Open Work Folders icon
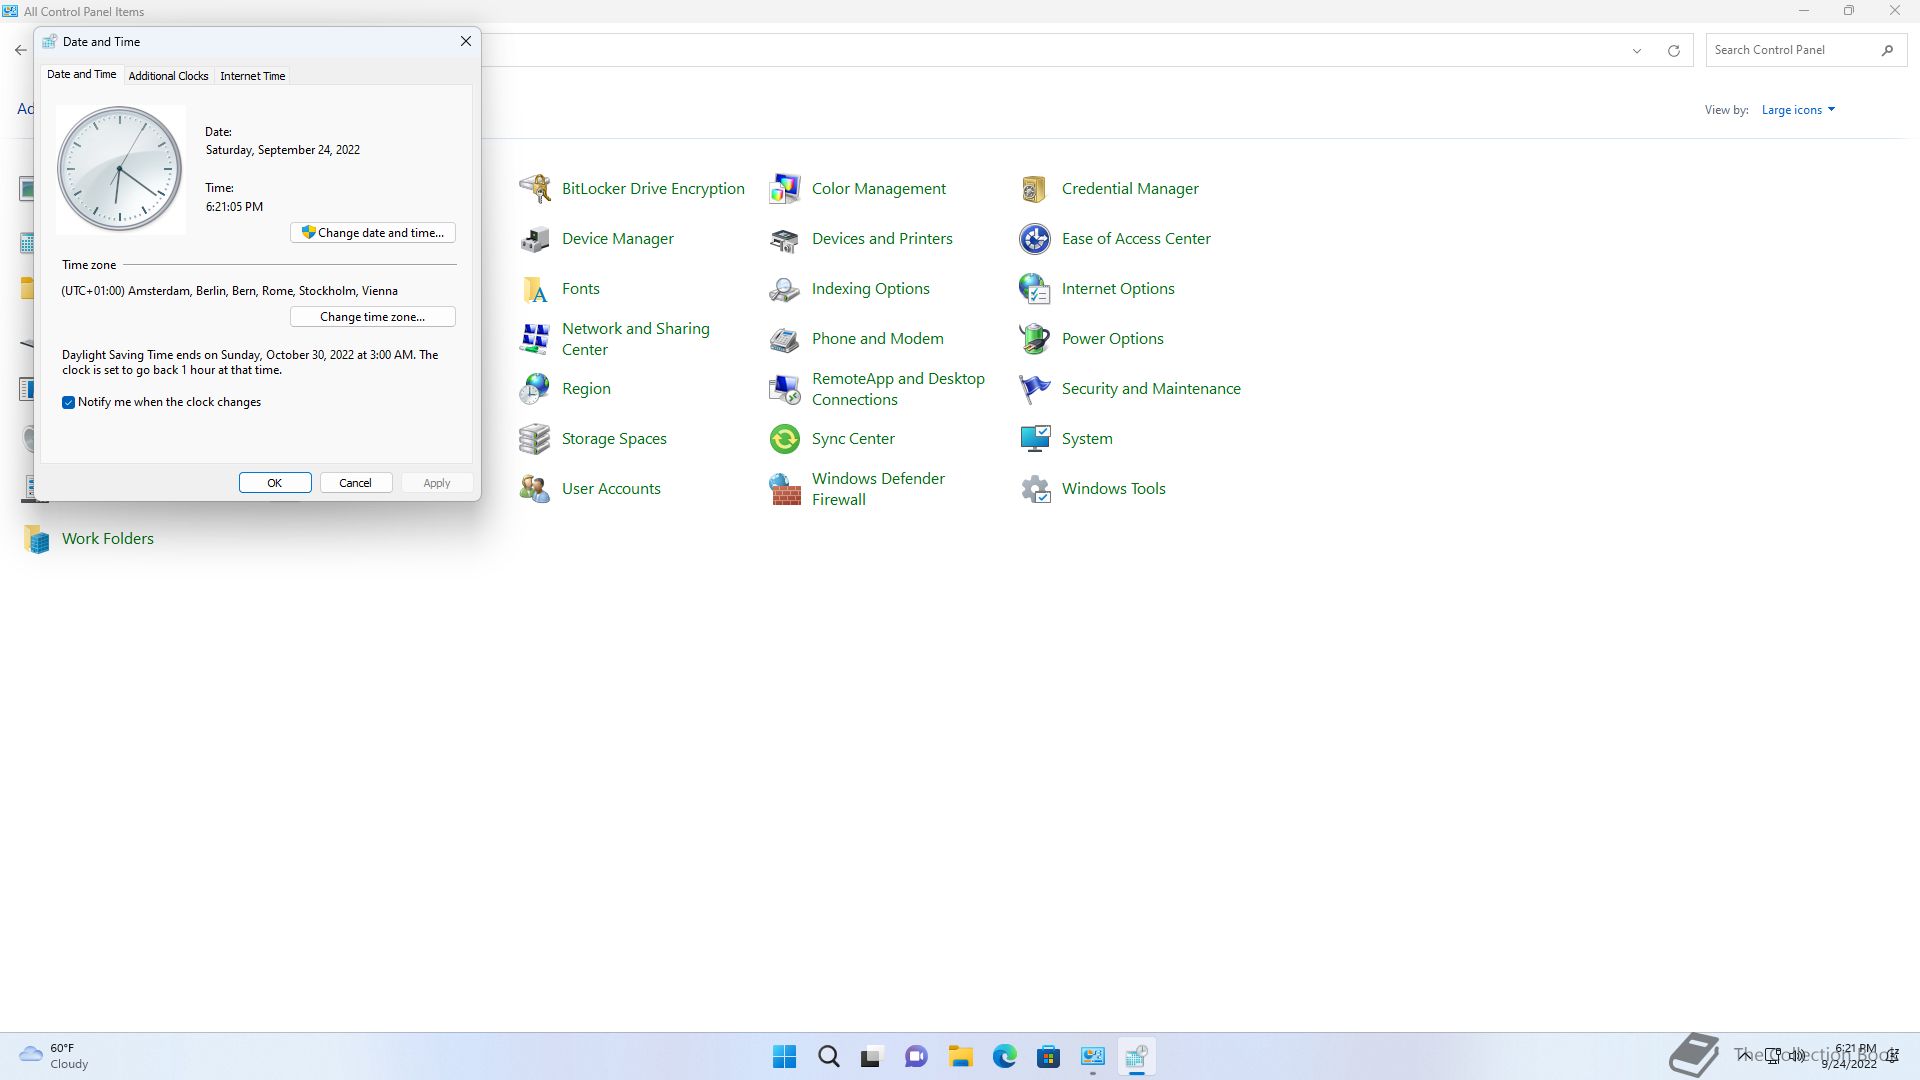 37,538
